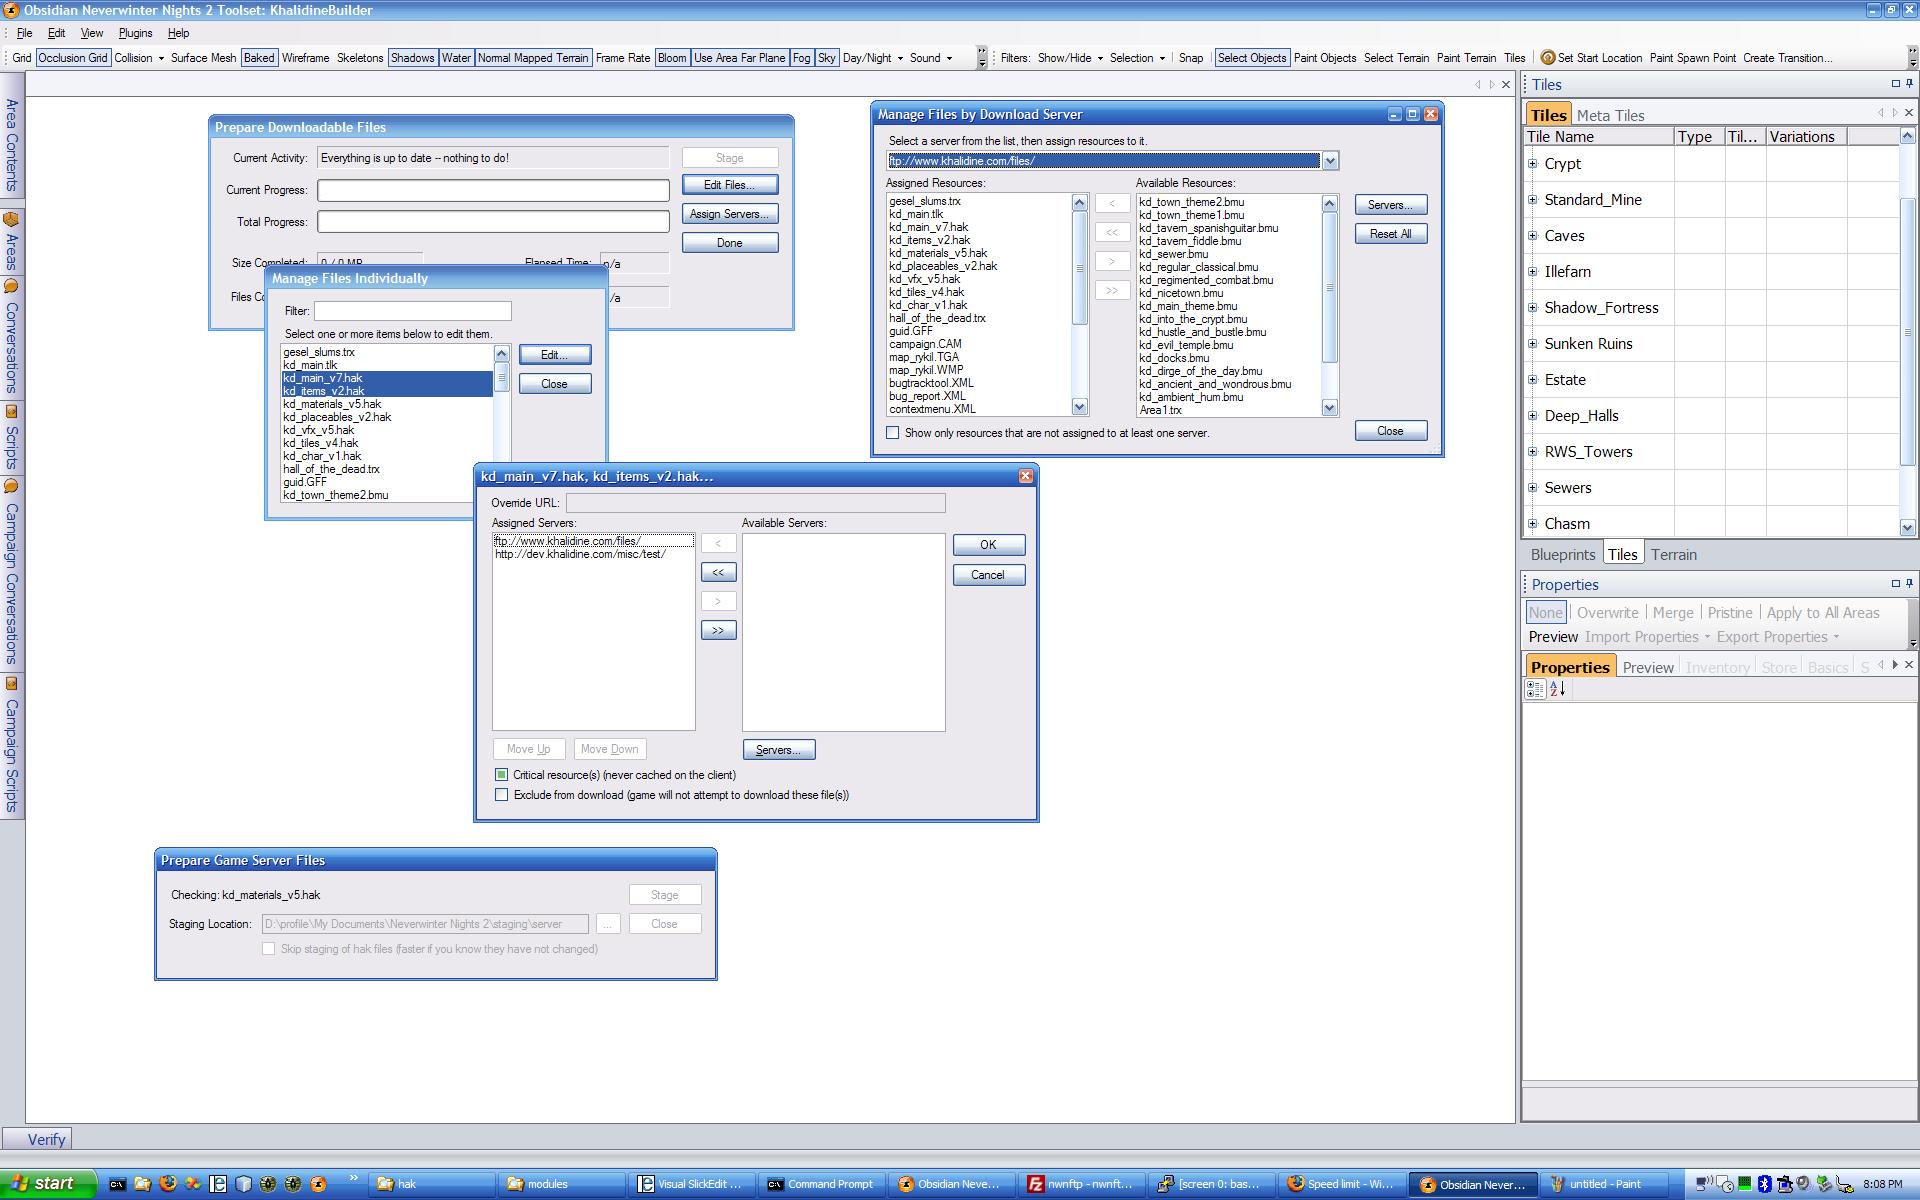1920x1200 pixels.
Task: Toggle Fog display
Action: point(801,58)
